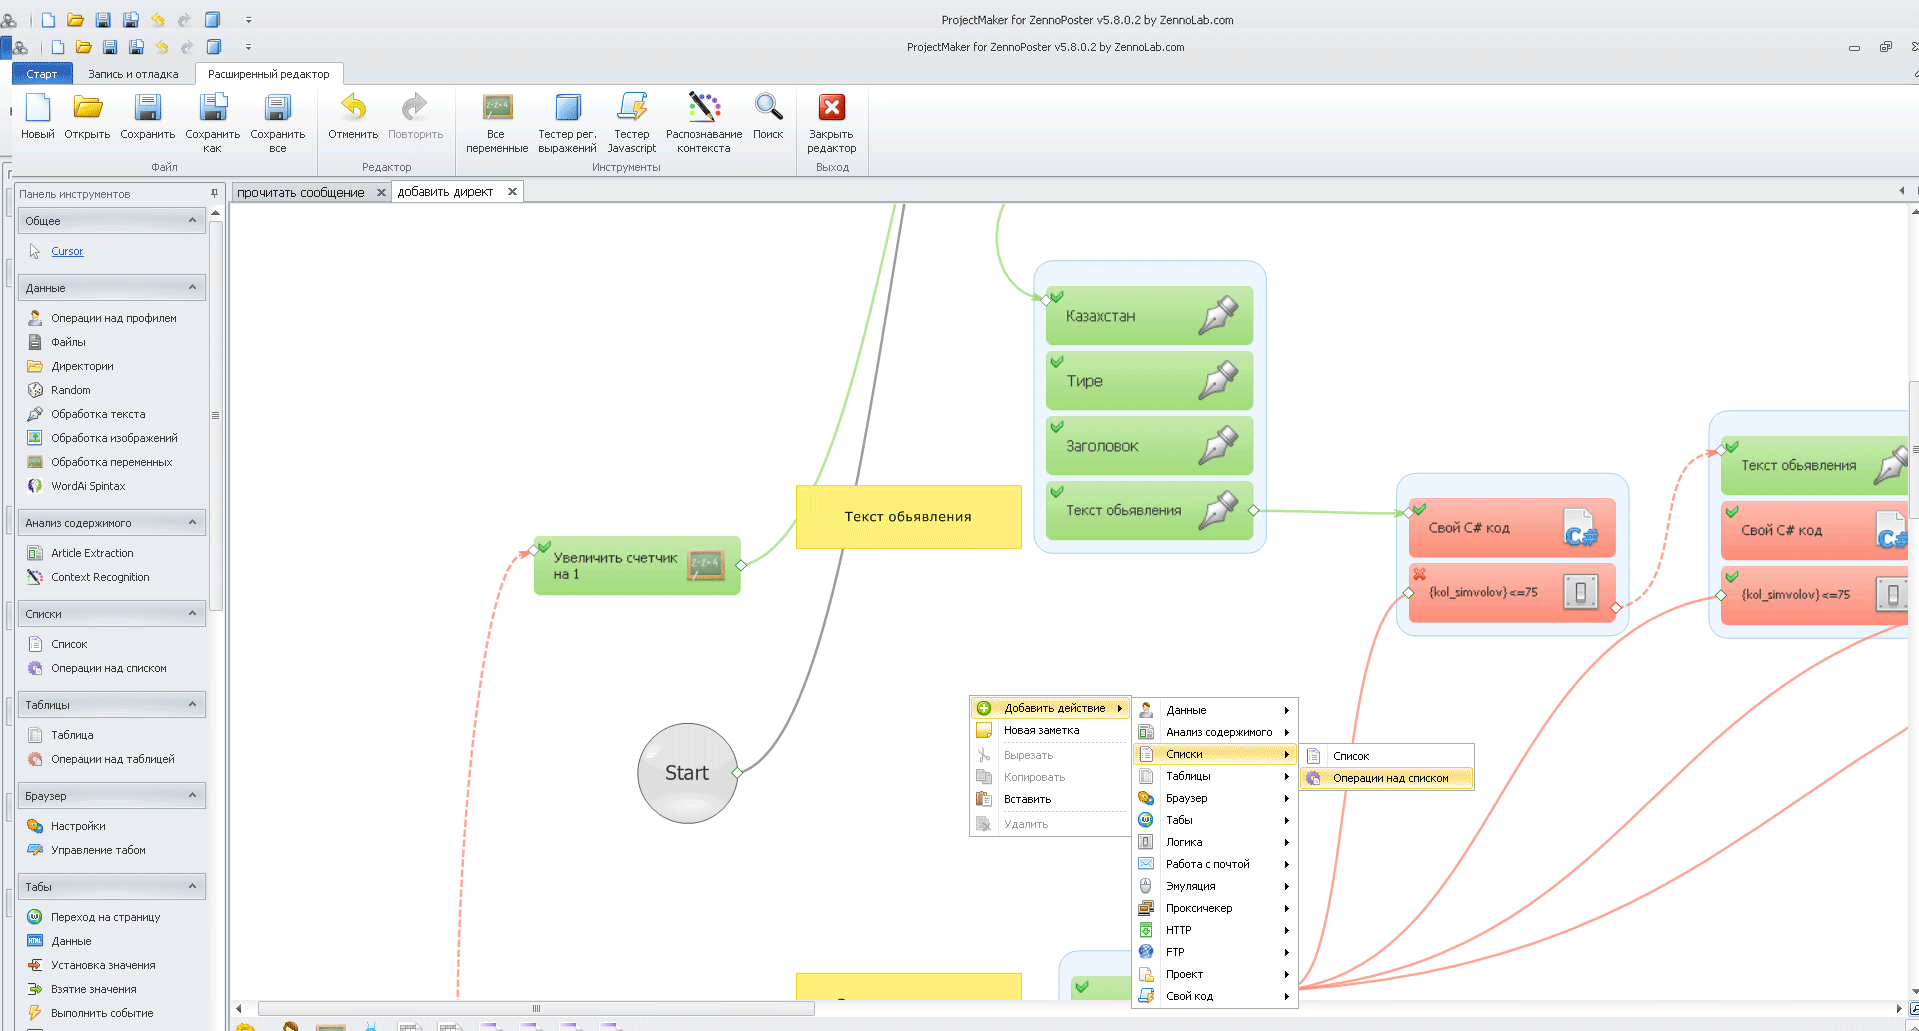Collapse the Общее toolbox section
Screen dimensions: 1919x1031
coord(192,220)
